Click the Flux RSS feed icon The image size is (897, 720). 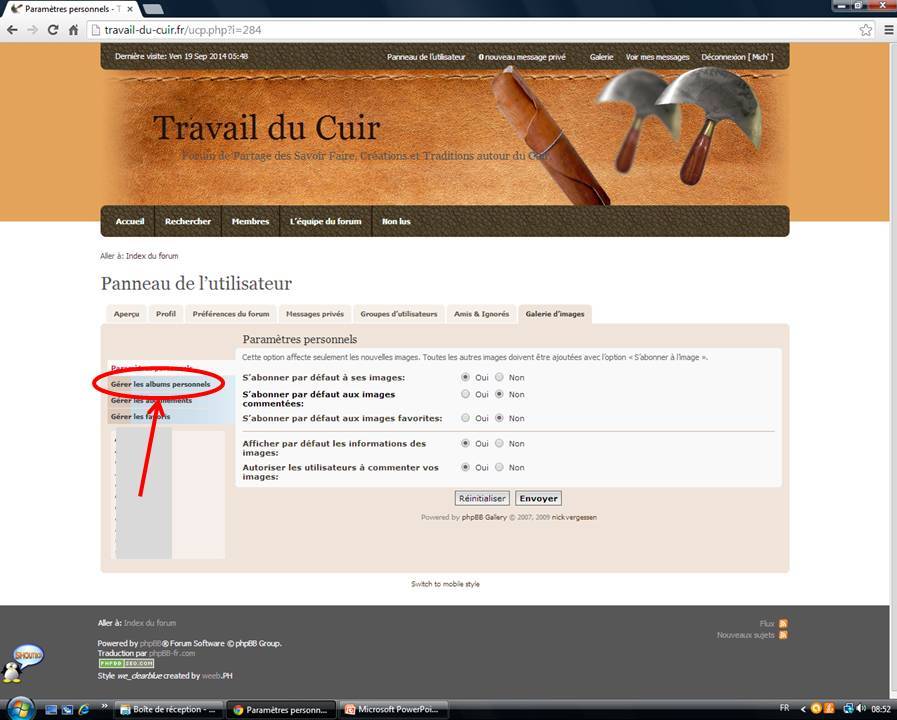pyautogui.click(x=783, y=623)
